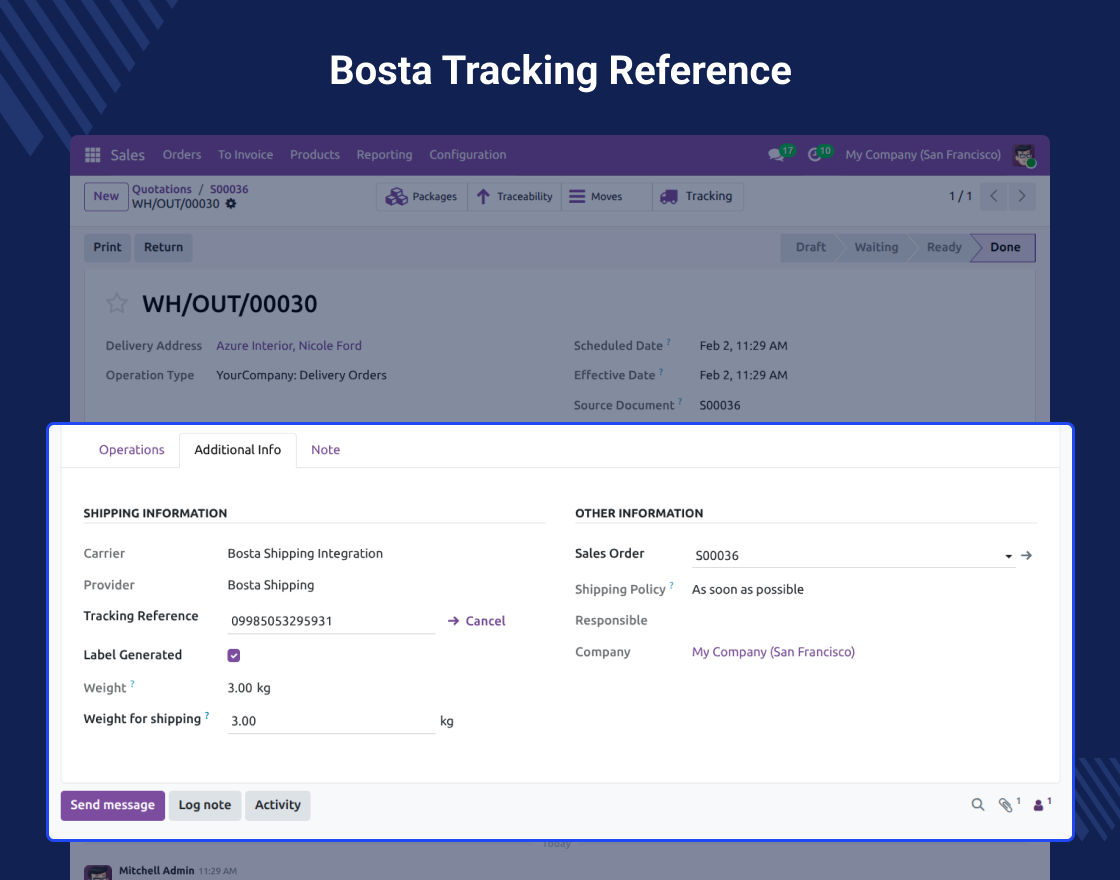1120x880 pixels.
Task: Click the Cancel shipment link
Action: pyautogui.click(x=476, y=621)
